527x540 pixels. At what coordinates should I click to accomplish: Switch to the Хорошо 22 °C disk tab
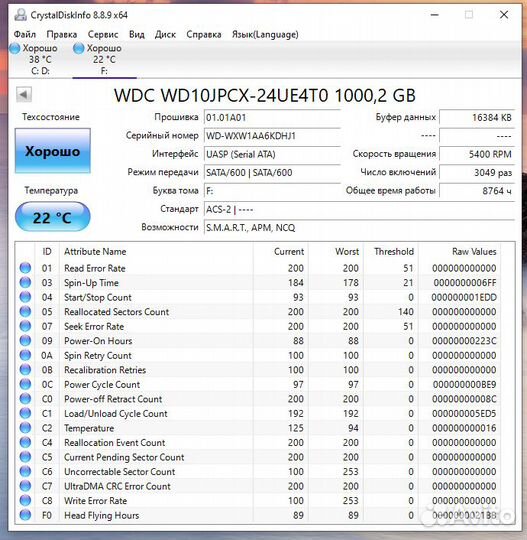[104, 59]
